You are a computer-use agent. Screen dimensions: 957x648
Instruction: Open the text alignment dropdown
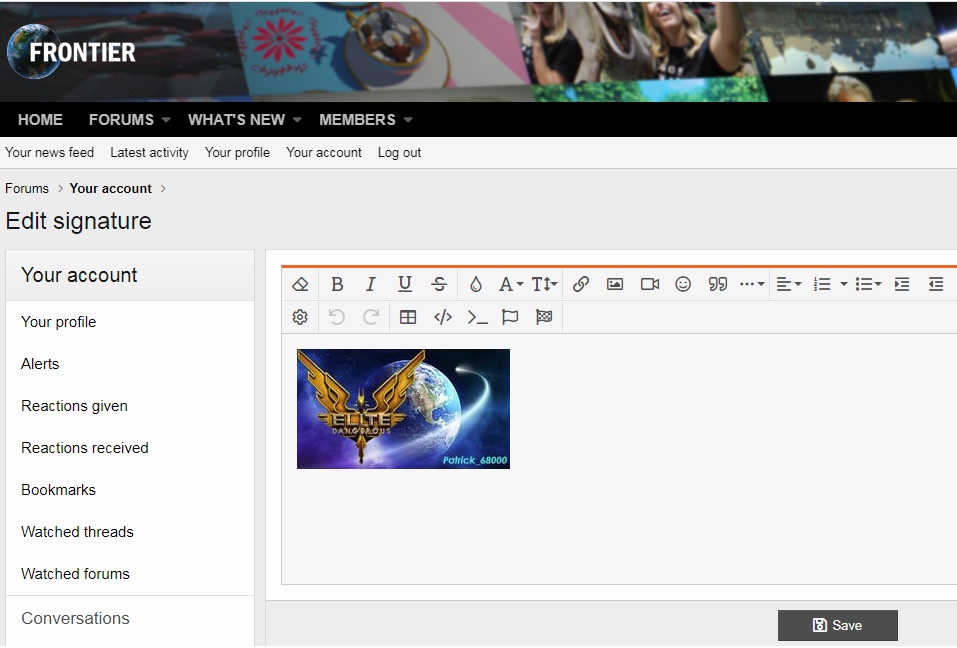(789, 284)
